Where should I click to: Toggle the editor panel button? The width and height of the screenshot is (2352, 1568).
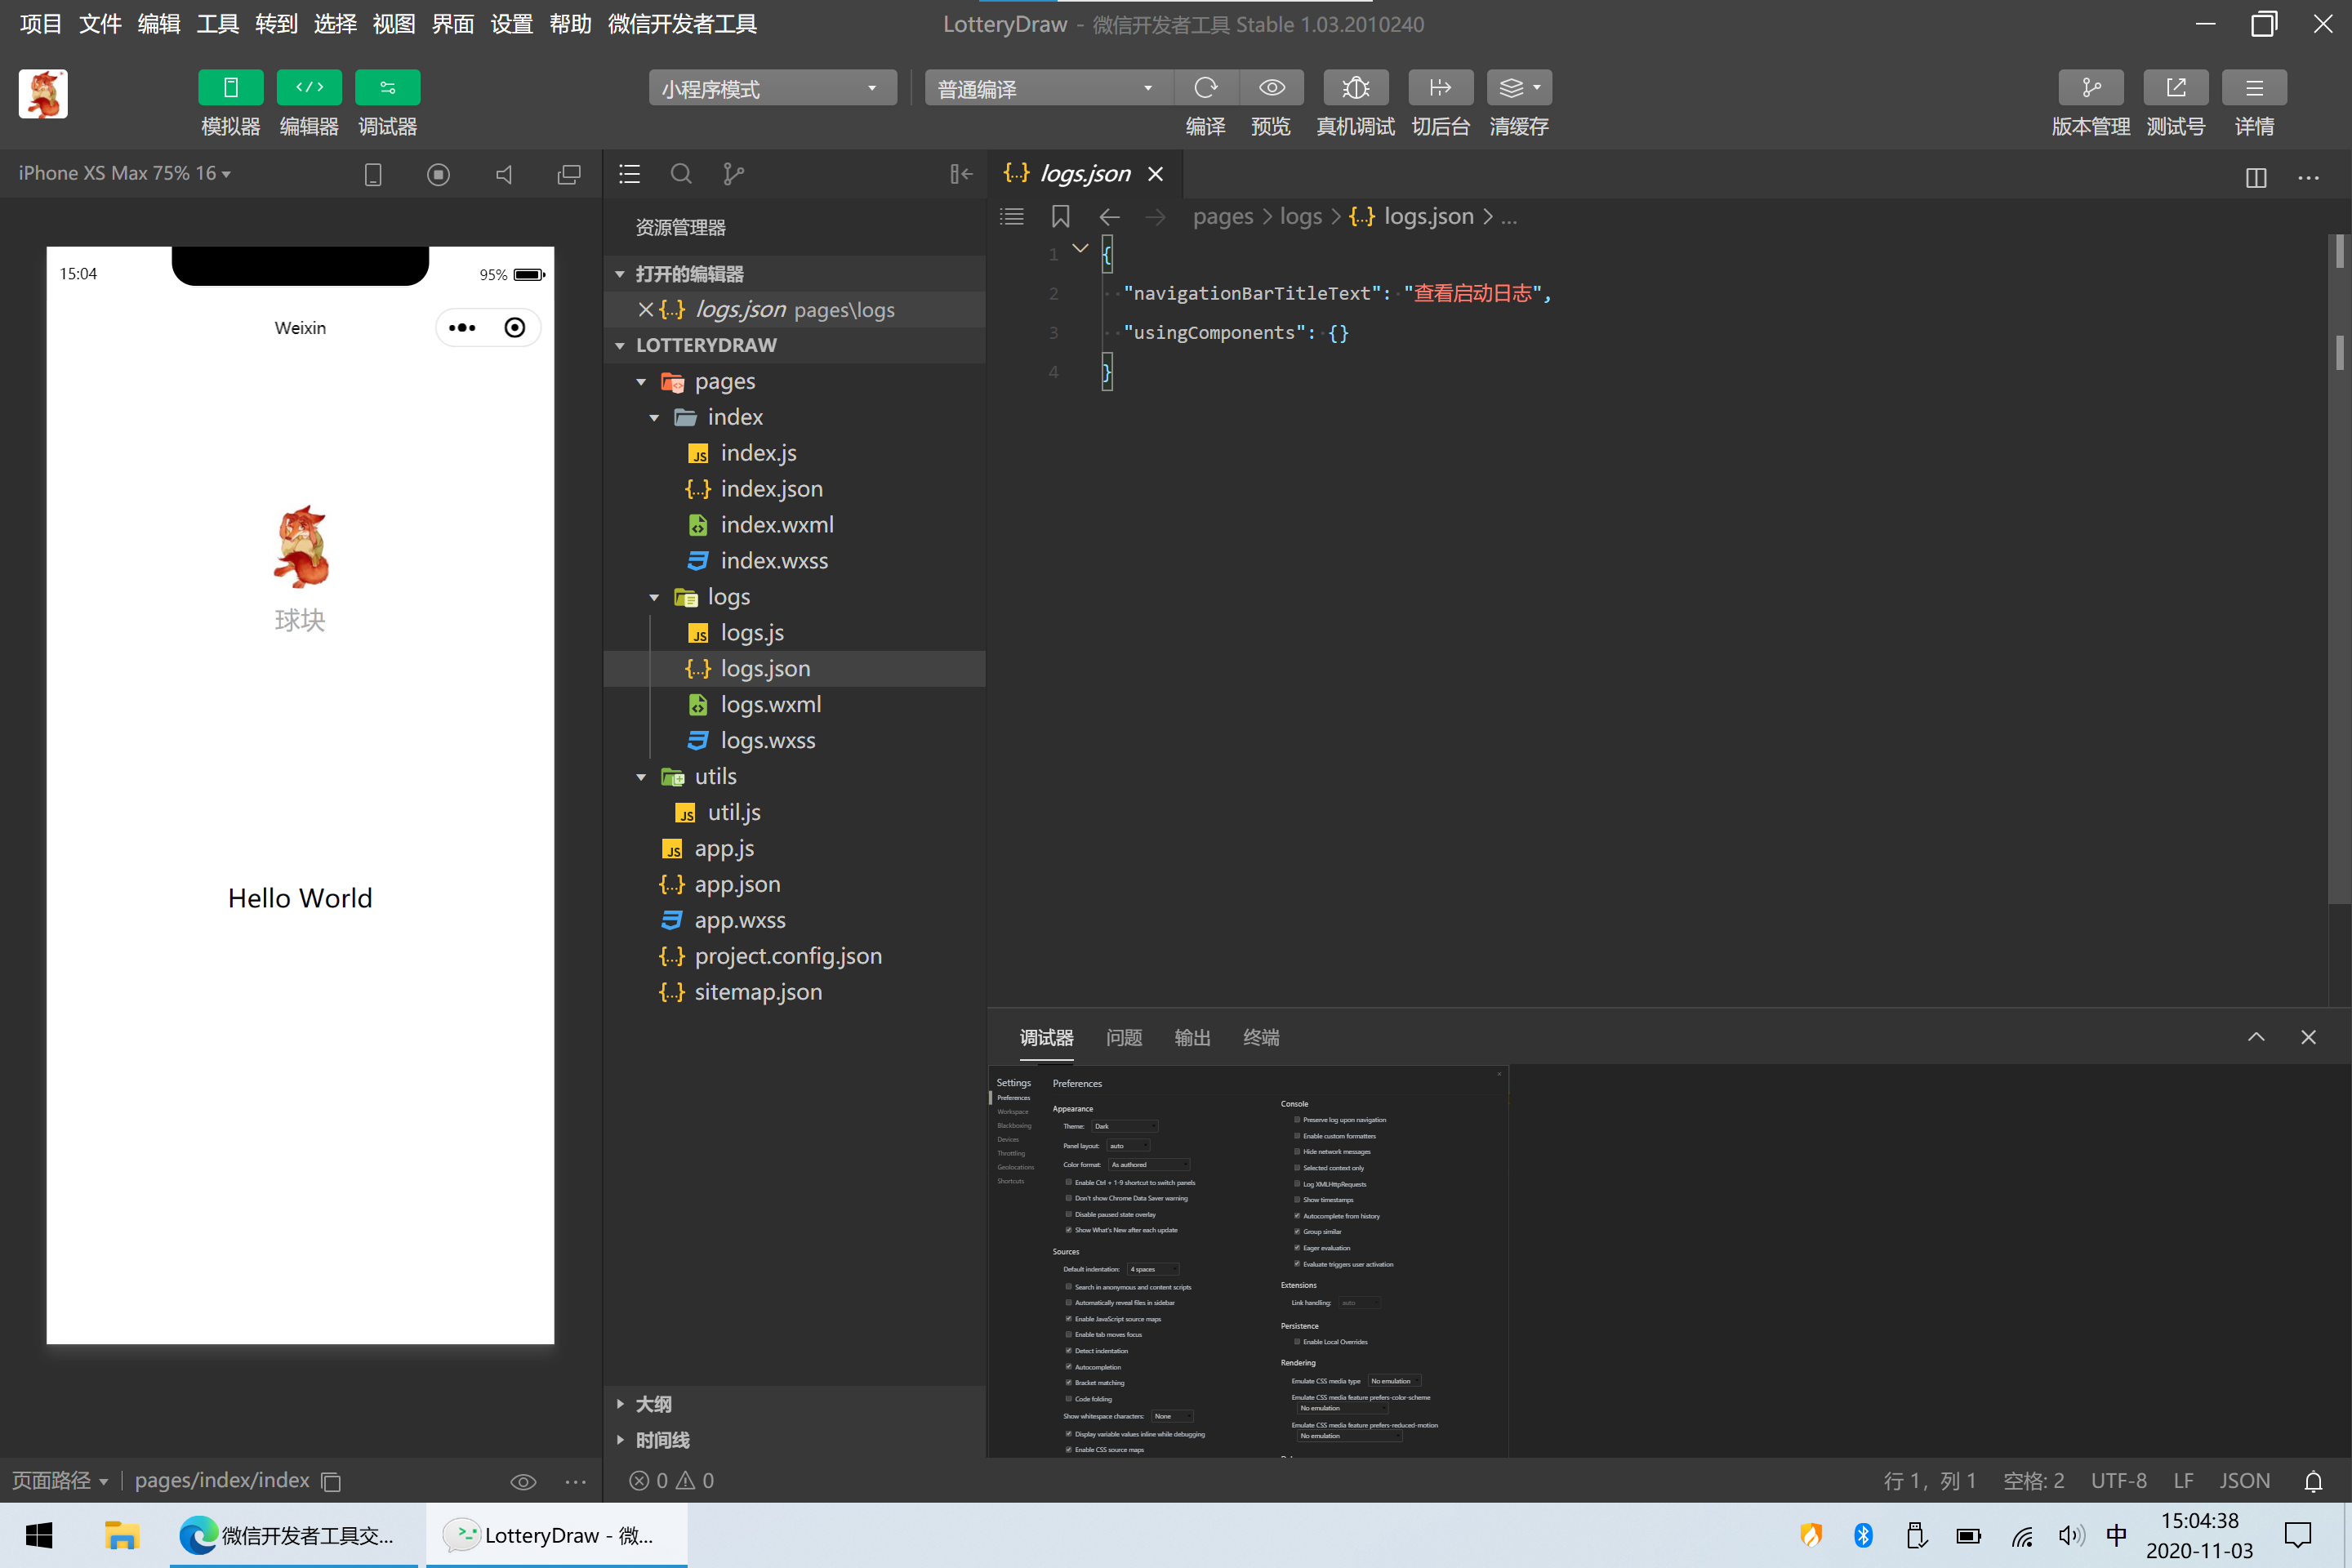(x=309, y=88)
